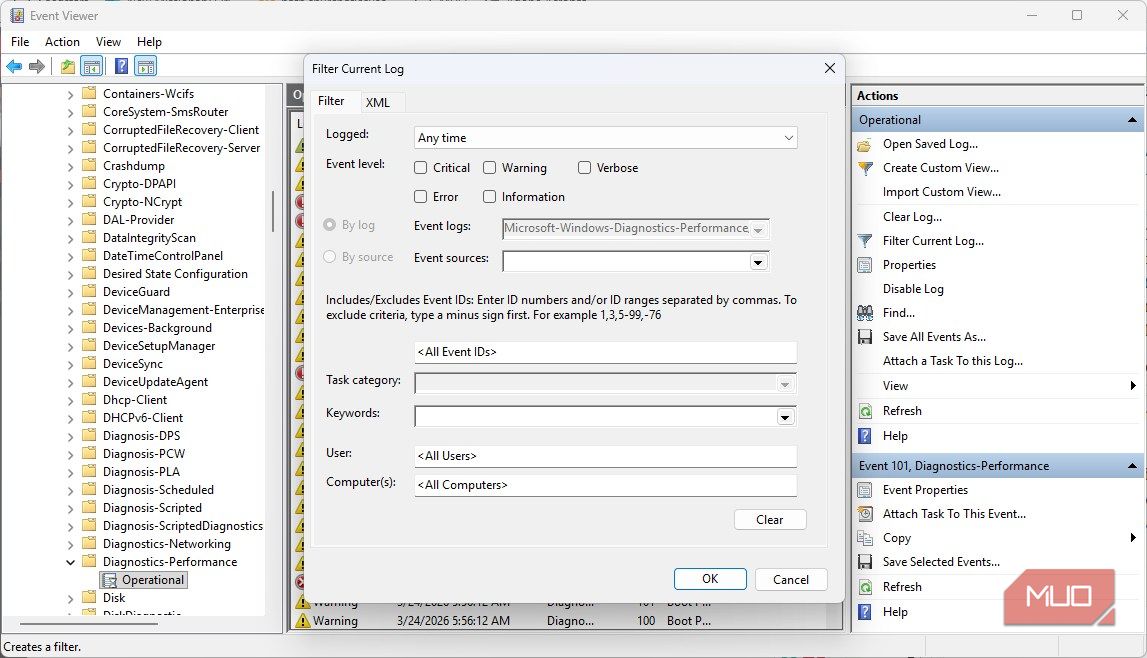Click the DeviceGuard folder icon

[89, 291]
